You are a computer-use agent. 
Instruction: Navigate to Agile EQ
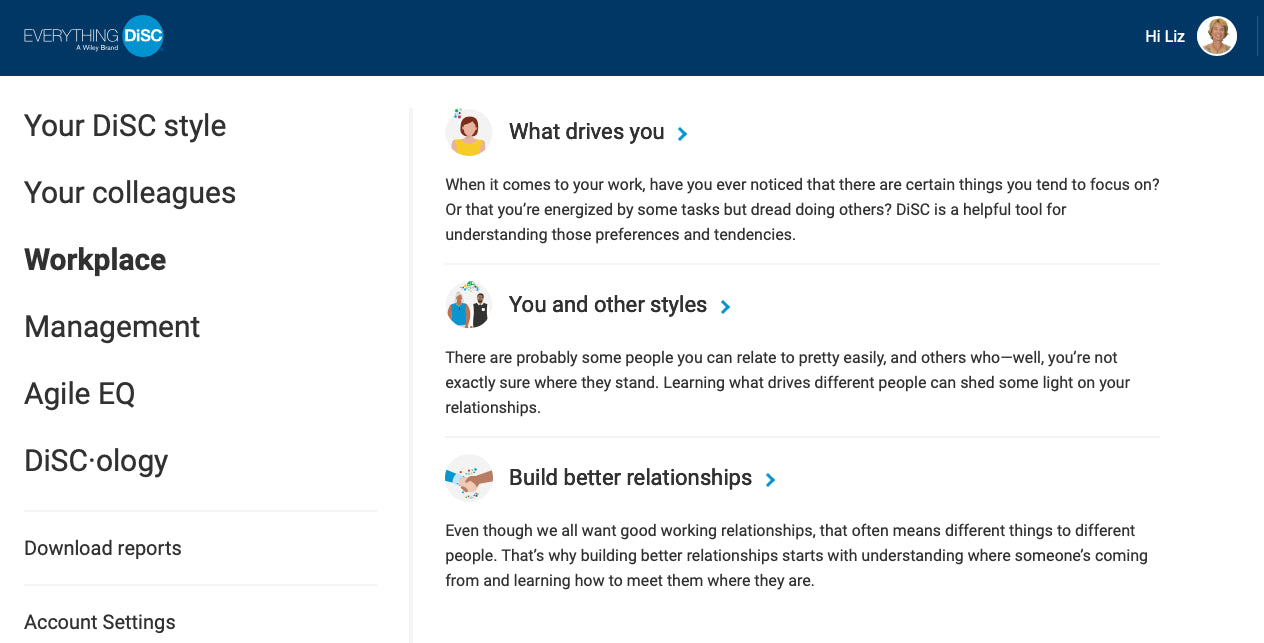tap(80, 394)
